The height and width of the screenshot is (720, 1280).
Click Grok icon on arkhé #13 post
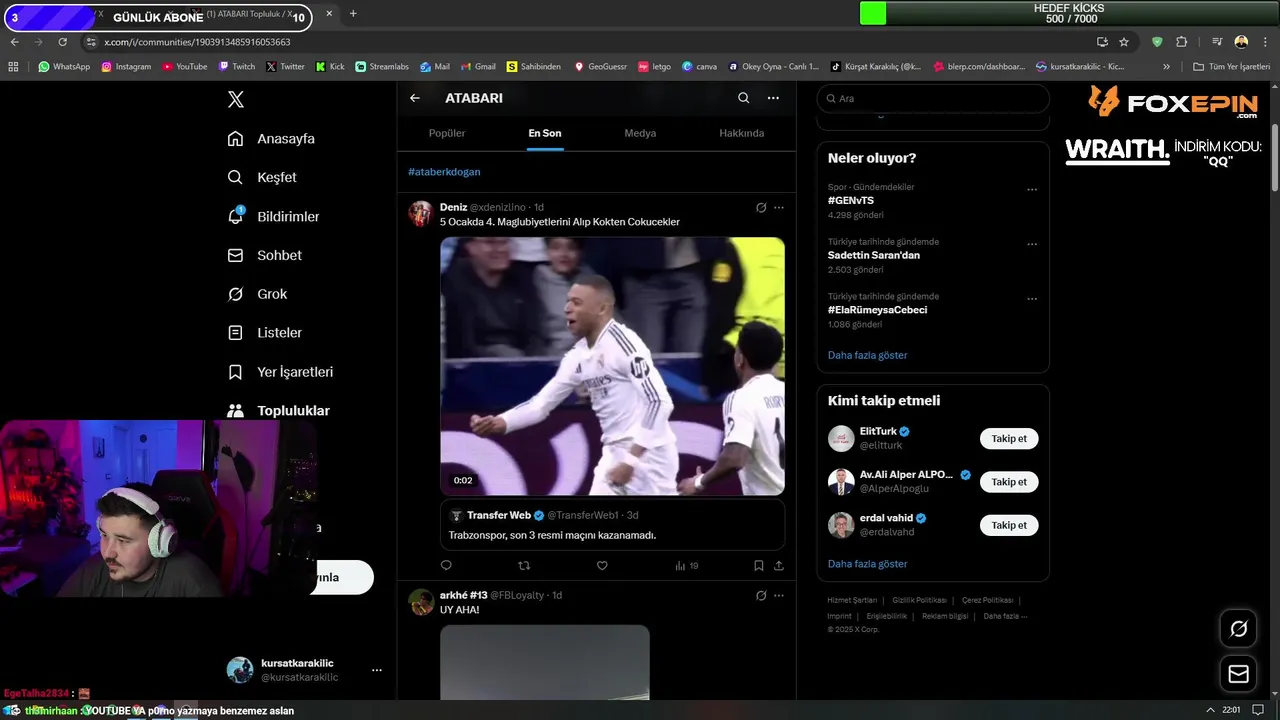point(761,595)
